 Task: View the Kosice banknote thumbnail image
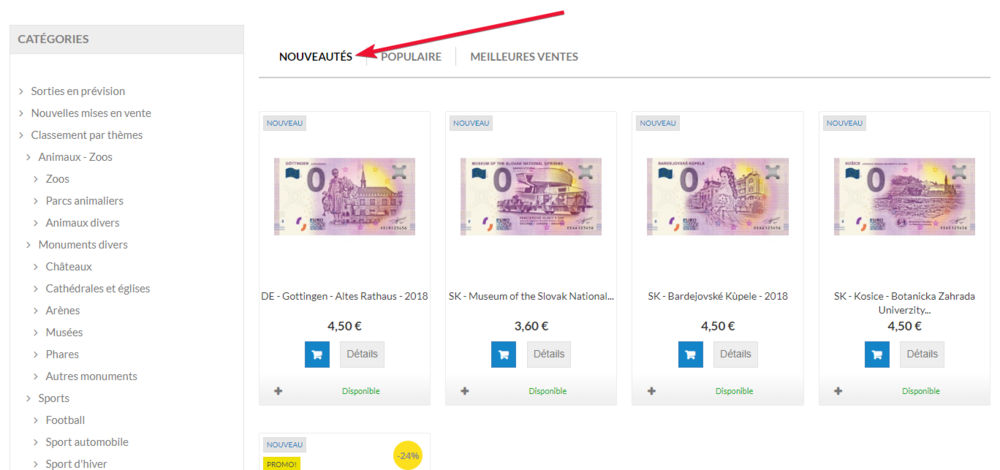pos(904,196)
